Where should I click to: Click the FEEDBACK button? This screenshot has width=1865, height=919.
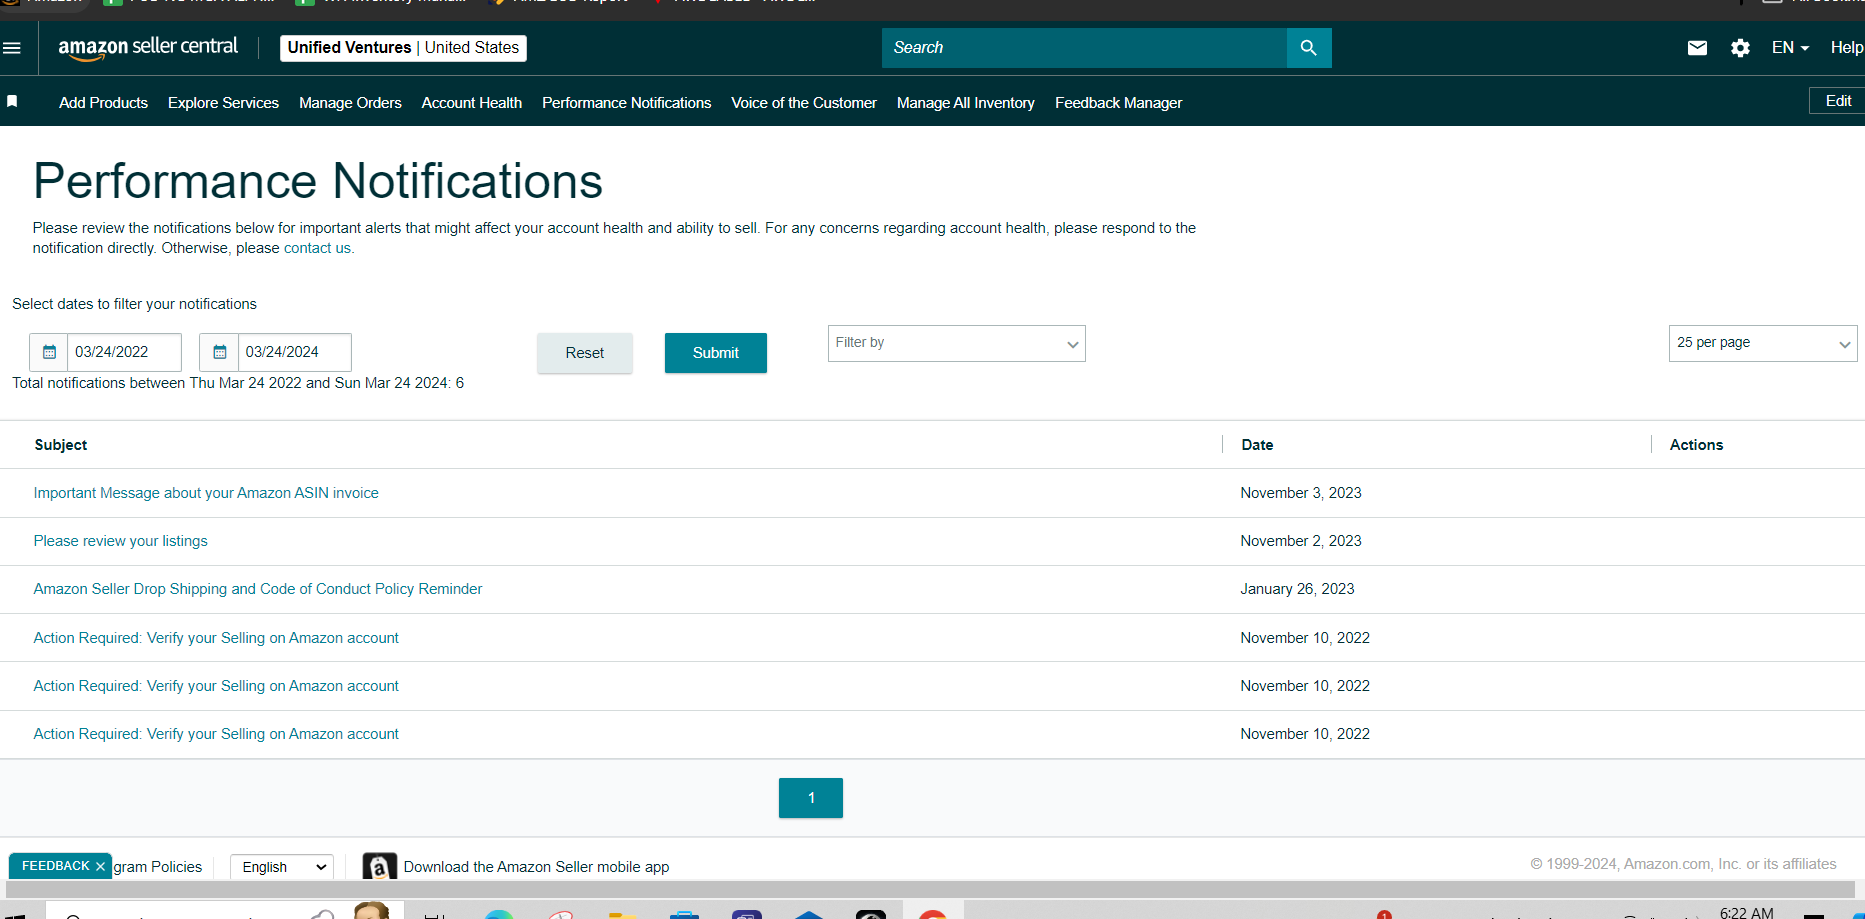point(56,866)
